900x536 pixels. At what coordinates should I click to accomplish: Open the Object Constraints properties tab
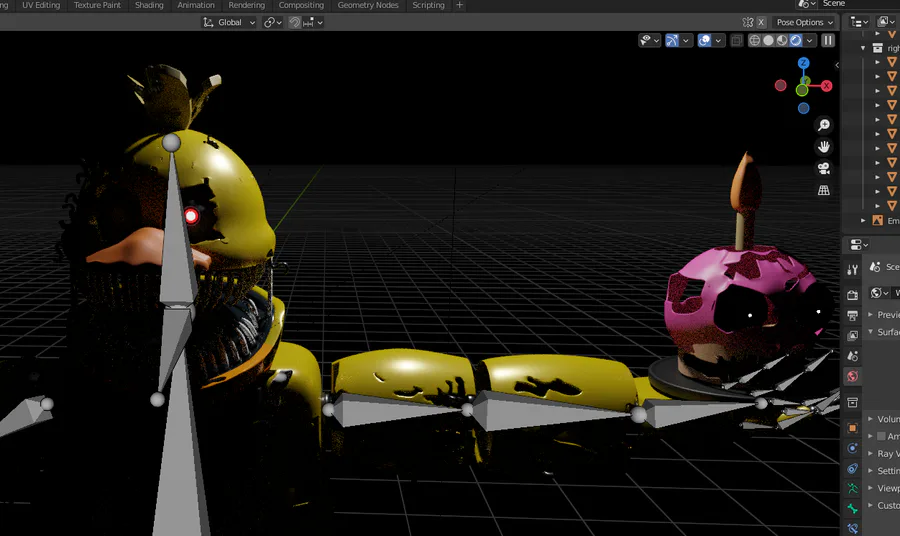pyautogui.click(x=852, y=469)
